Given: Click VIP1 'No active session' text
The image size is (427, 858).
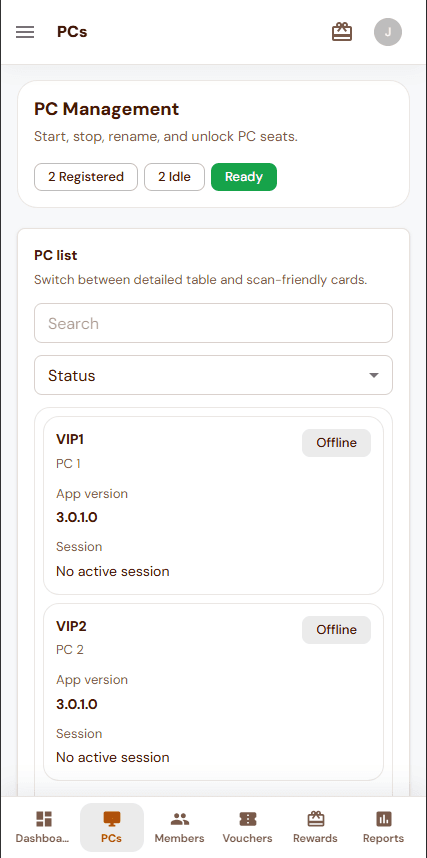Looking at the screenshot, I should (113, 571).
